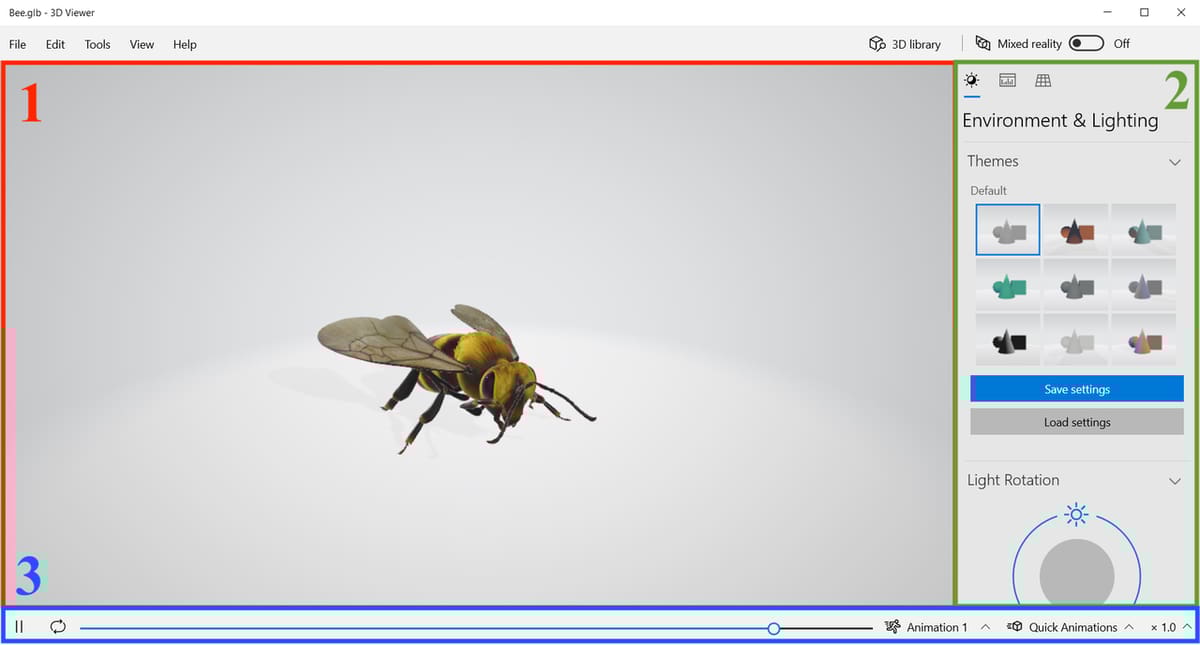
Task: Open the Edit menu
Action: click(55, 44)
